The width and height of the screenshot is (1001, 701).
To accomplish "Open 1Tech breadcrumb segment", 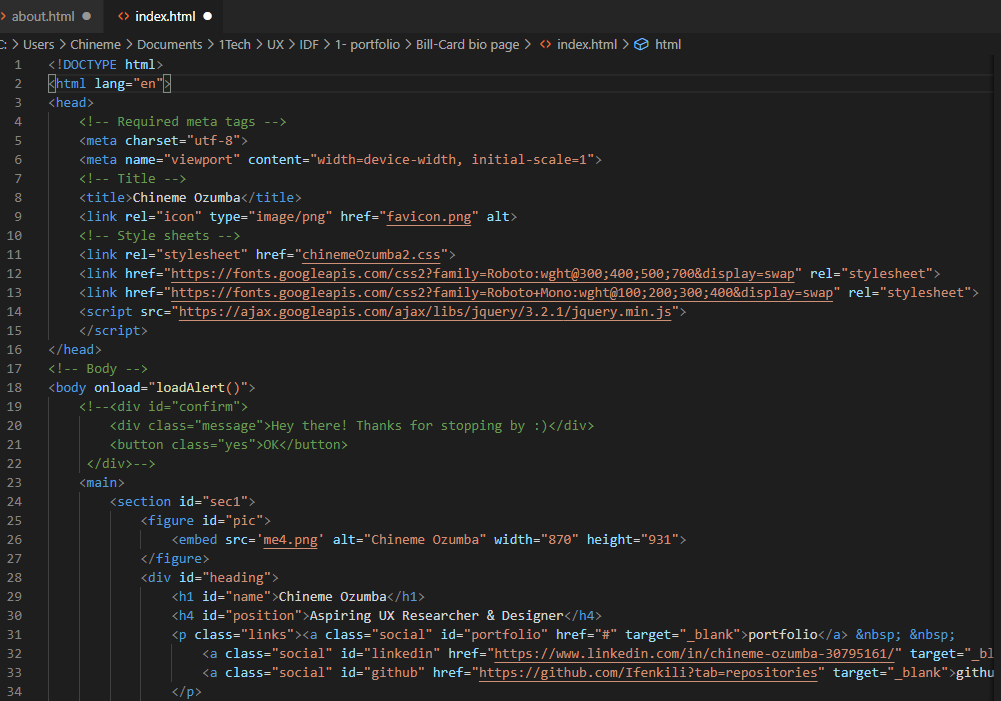I will pyautogui.click(x=234, y=45).
